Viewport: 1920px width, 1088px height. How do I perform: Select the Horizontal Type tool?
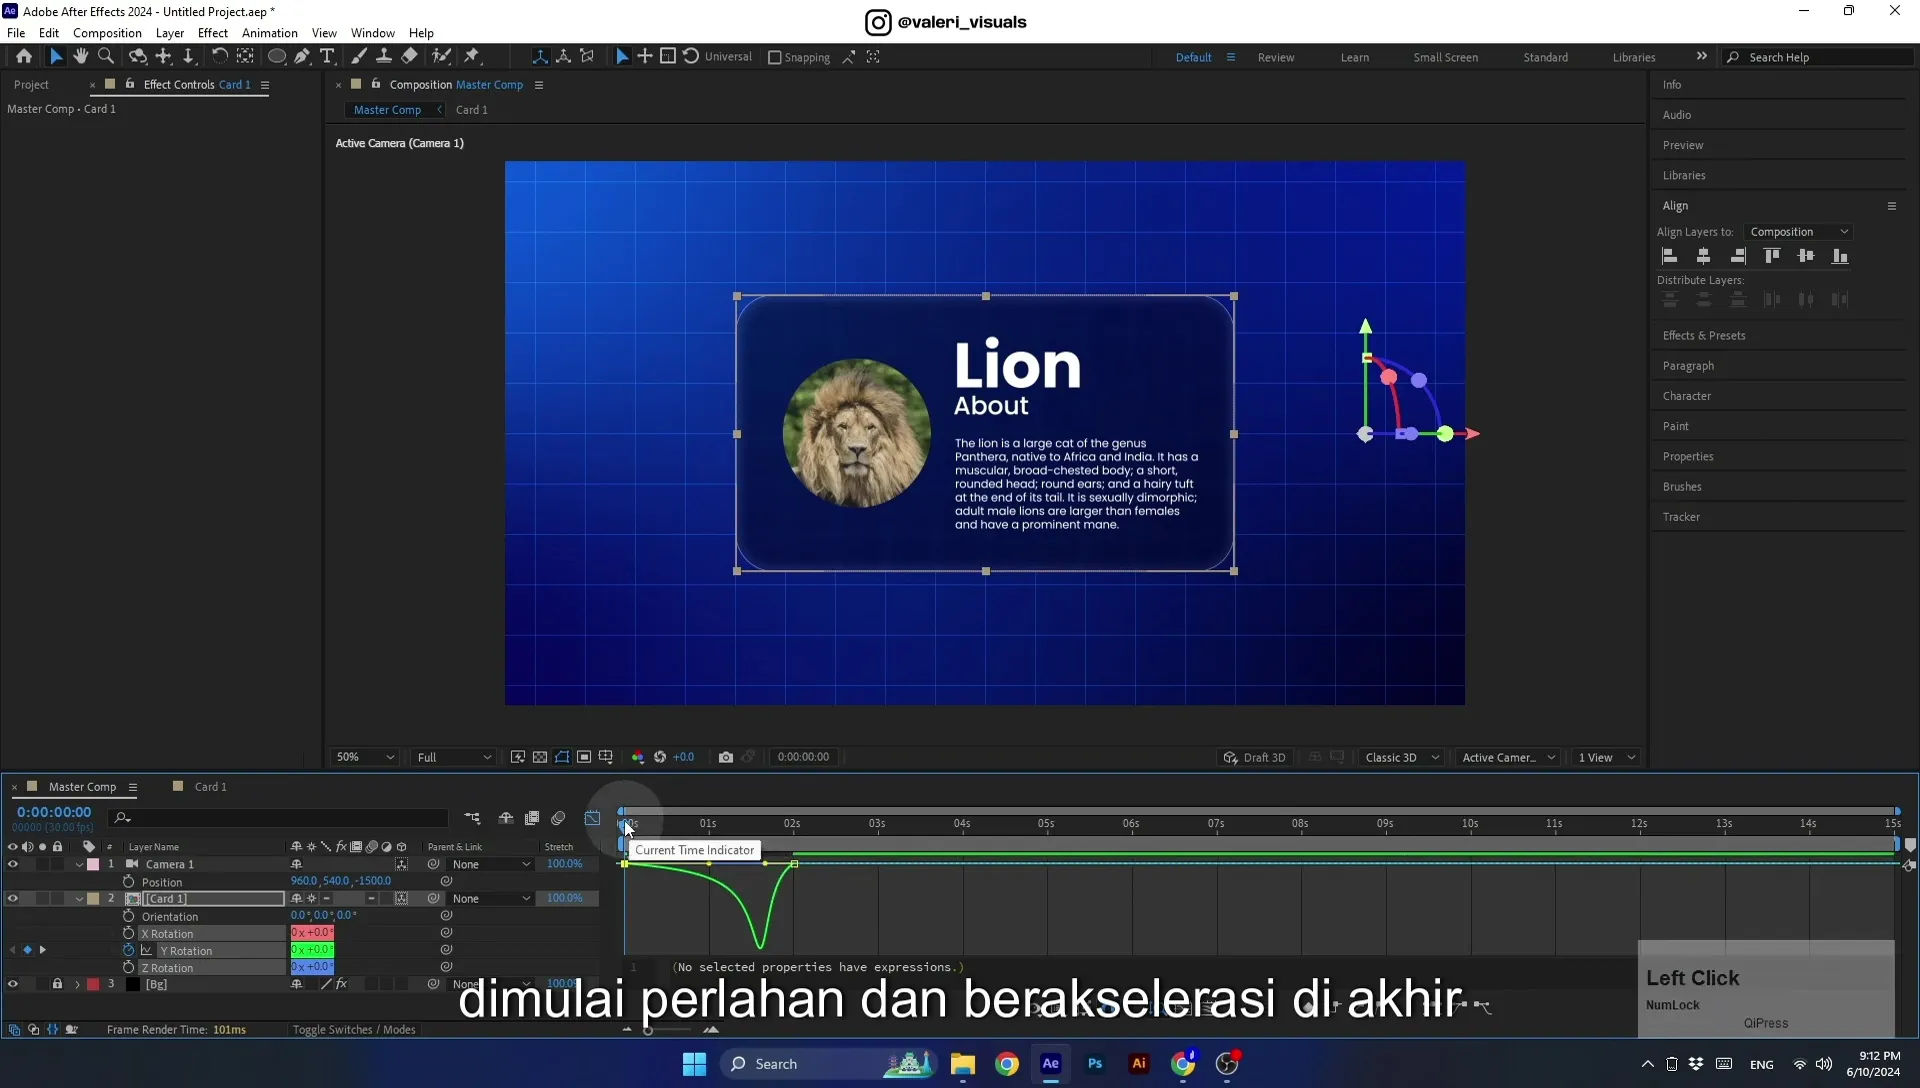click(x=327, y=57)
